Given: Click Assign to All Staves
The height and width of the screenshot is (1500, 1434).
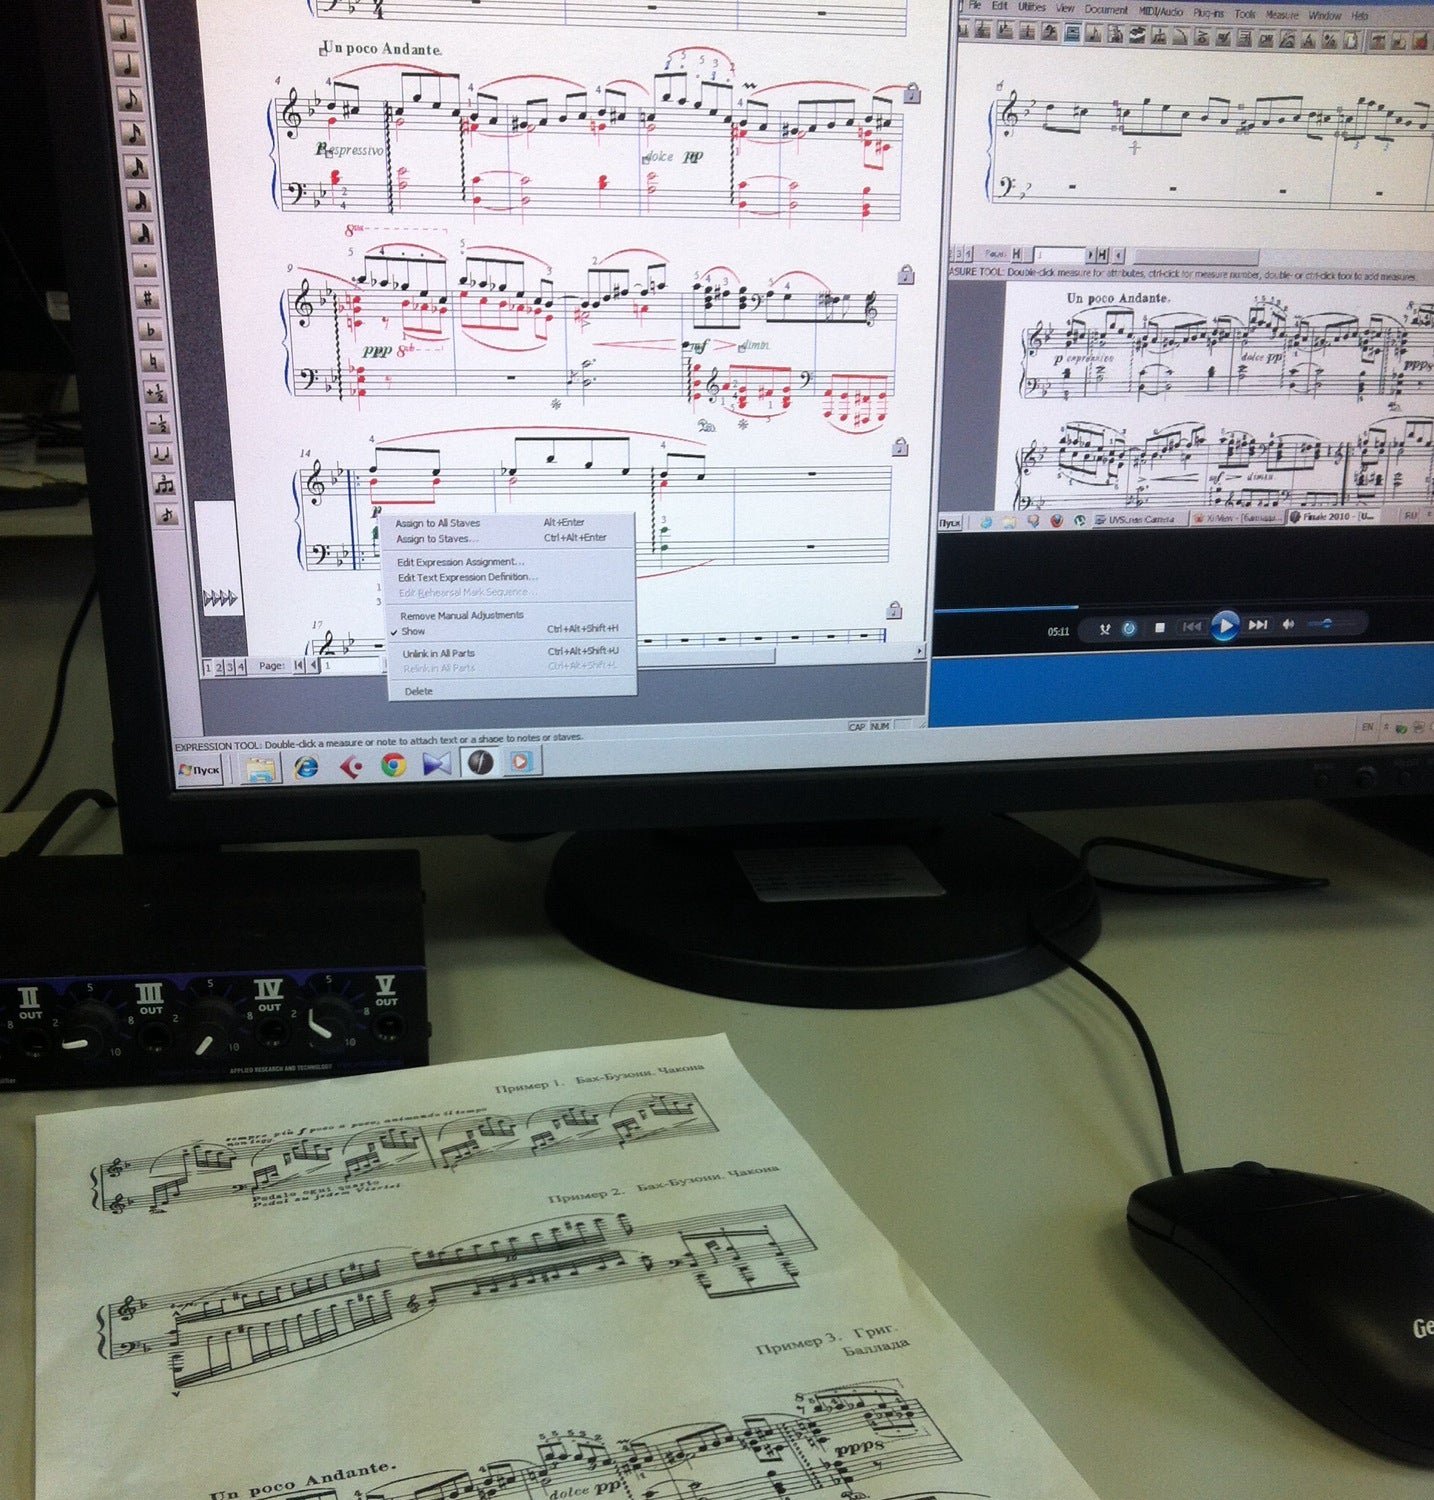Looking at the screenshot, I should 437,523.
